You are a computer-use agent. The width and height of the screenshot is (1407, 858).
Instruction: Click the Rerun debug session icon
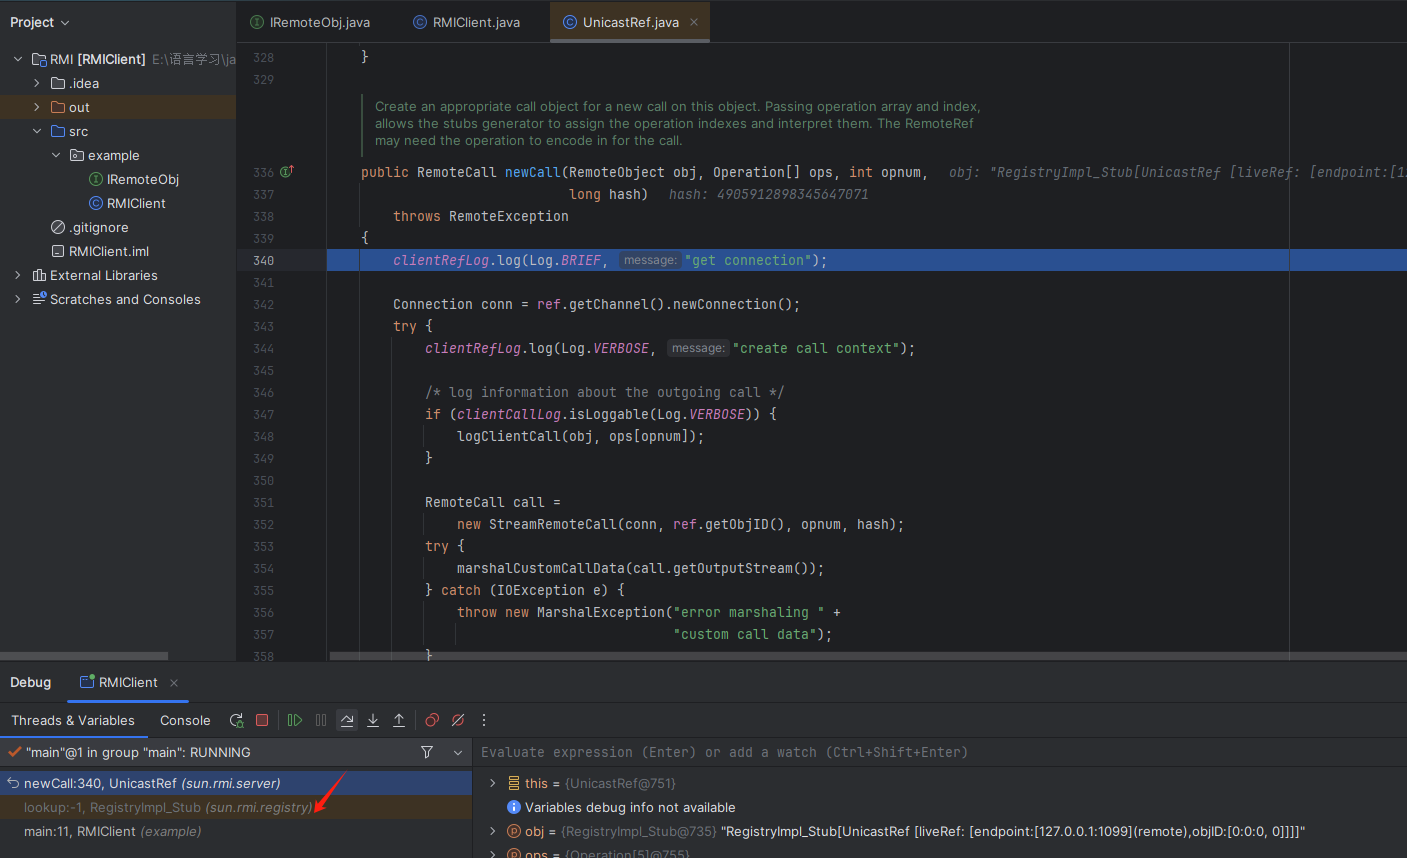pyautogui.click(x=237, y=720)
